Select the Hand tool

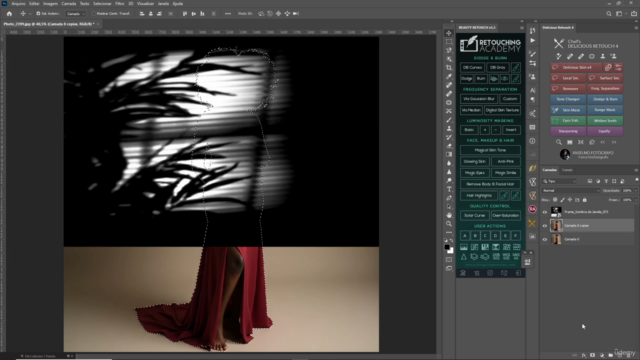click(449, 215)
